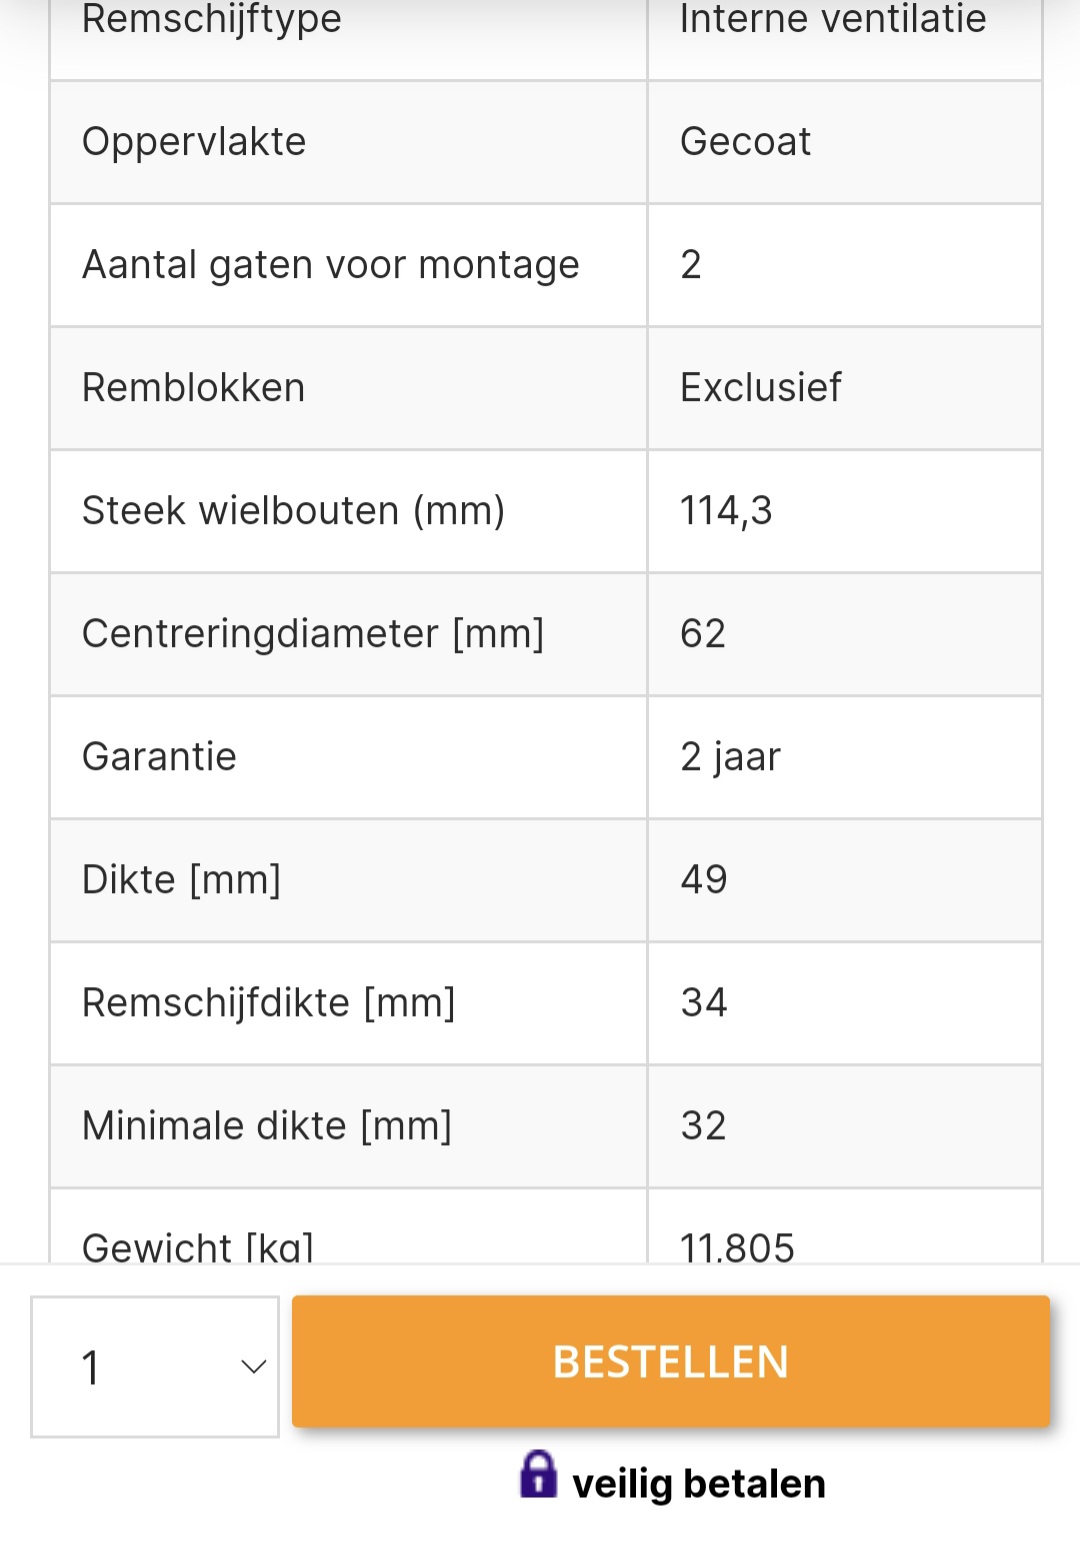The height and width of the screenshot is (1543, 1080).
Task: Tap the 'veilig betalen' text
Action: [x=698, y=1484]
